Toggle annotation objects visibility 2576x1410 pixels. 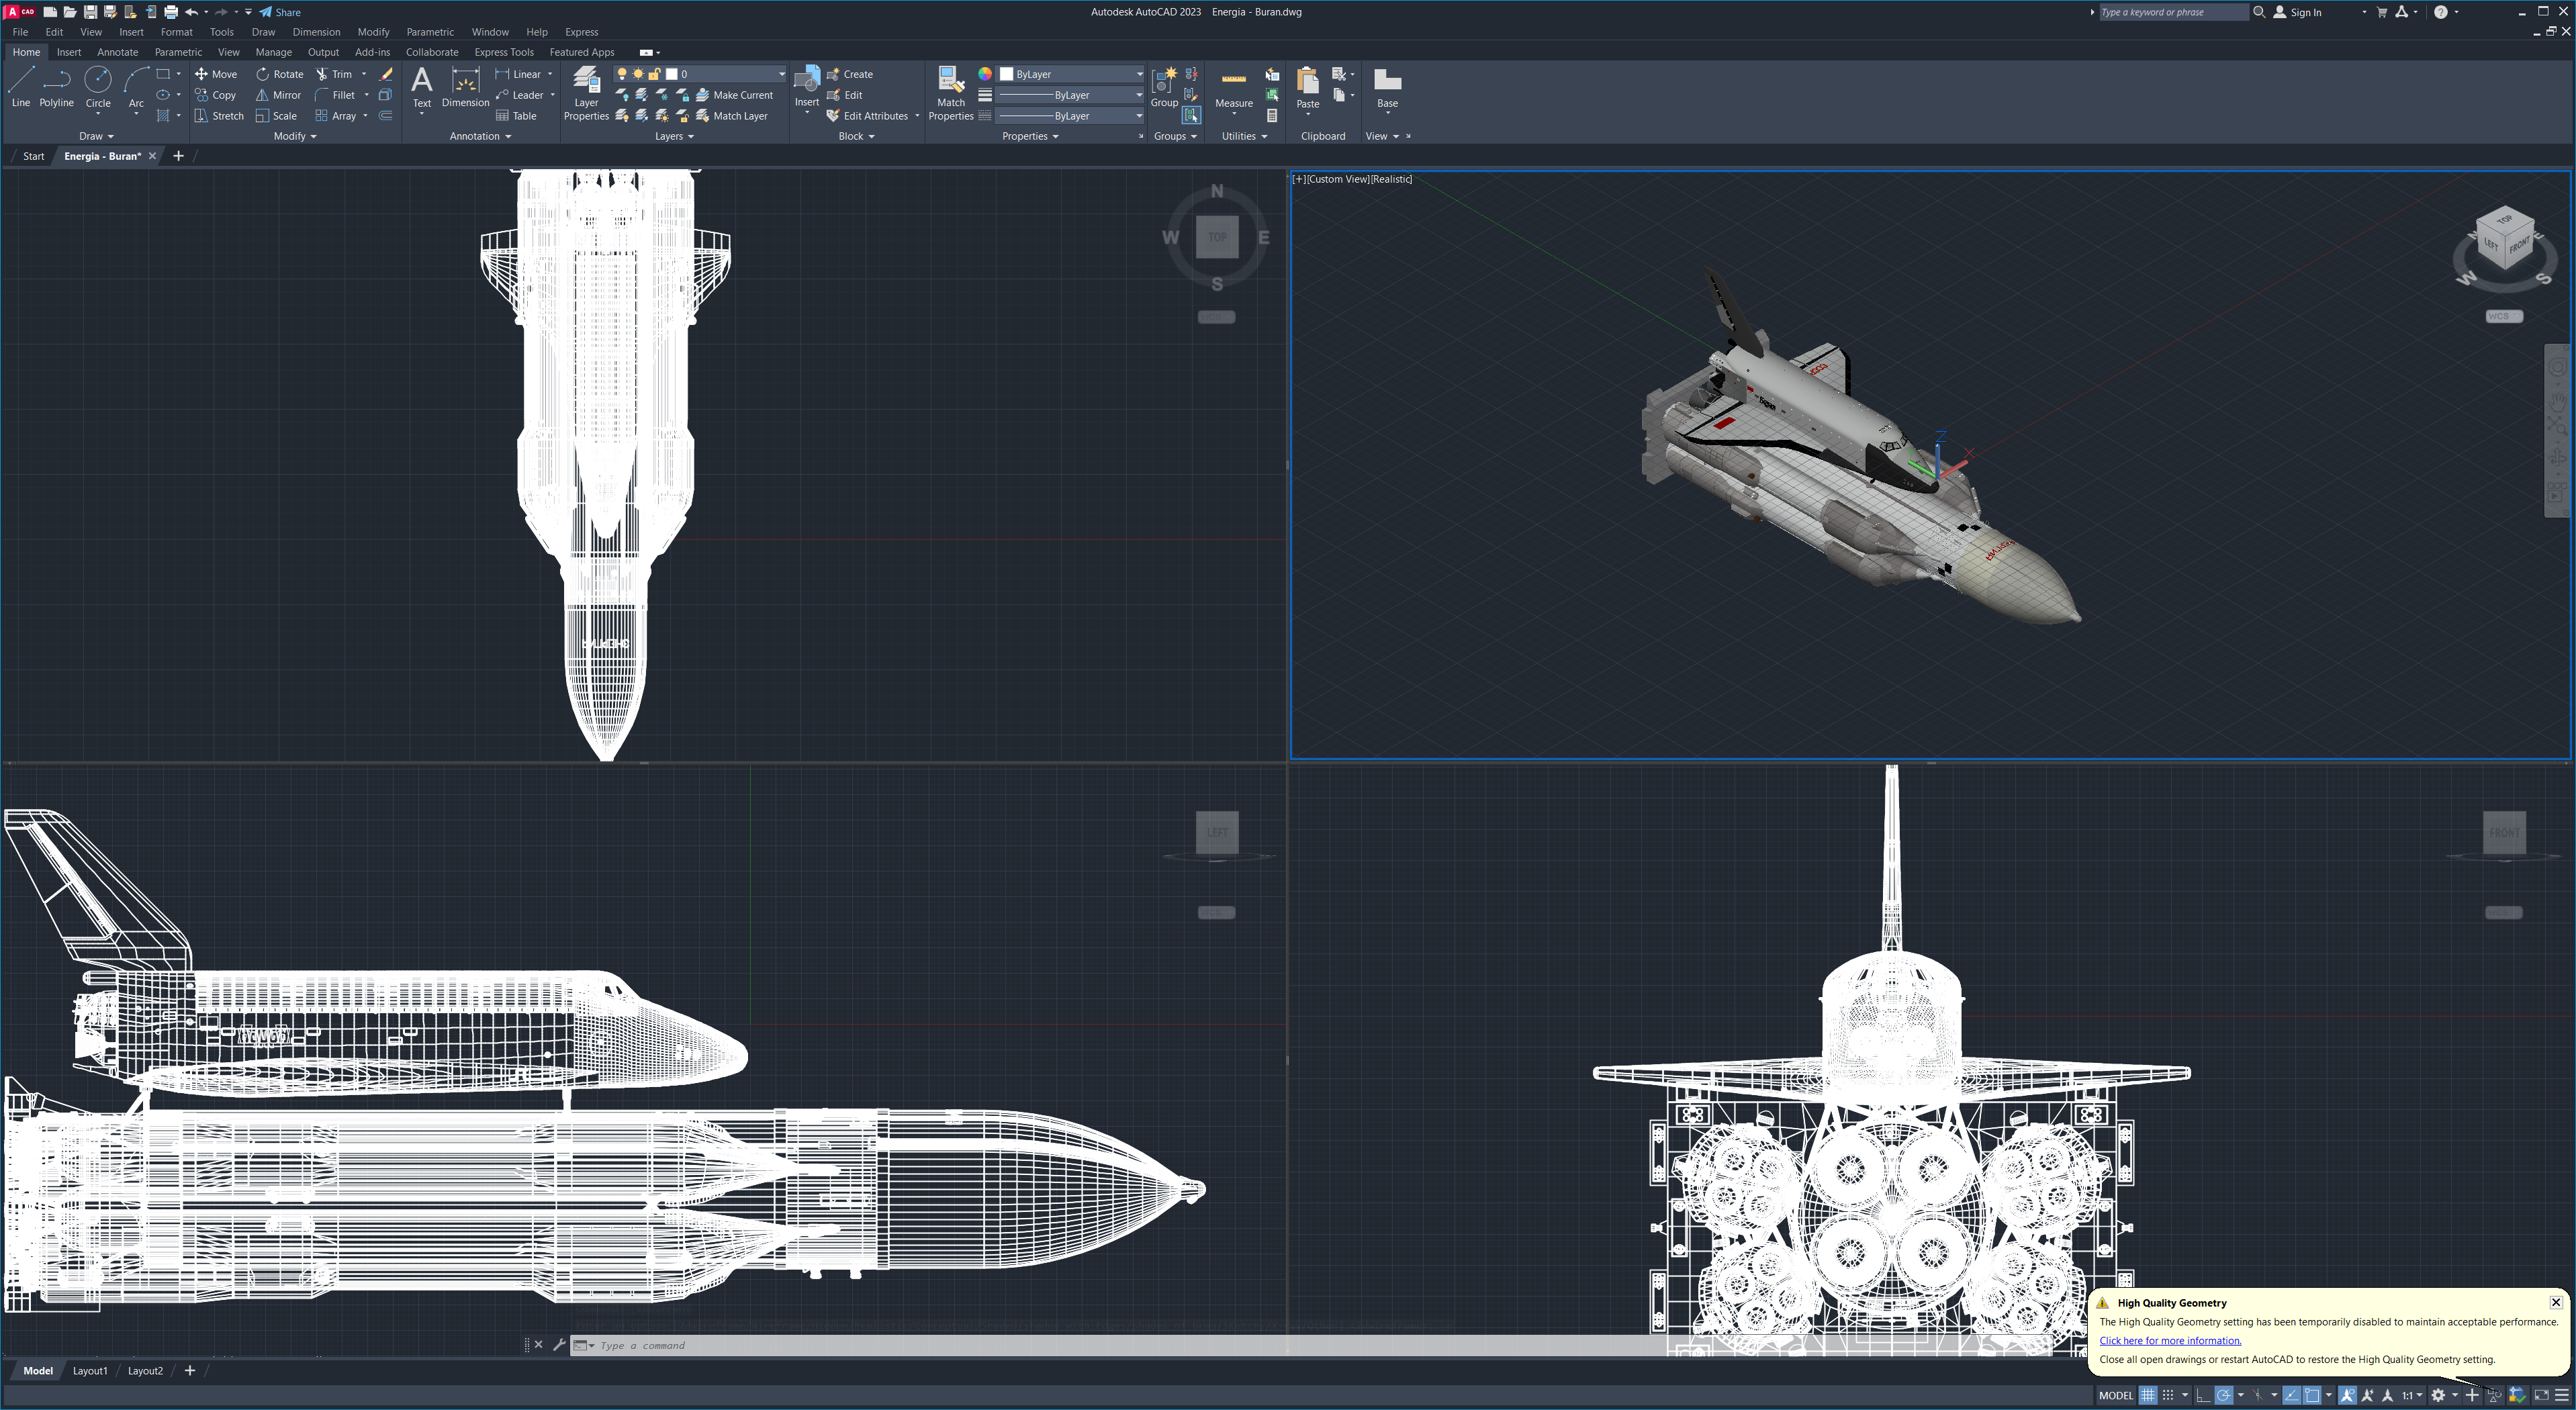(2347, 1395)
